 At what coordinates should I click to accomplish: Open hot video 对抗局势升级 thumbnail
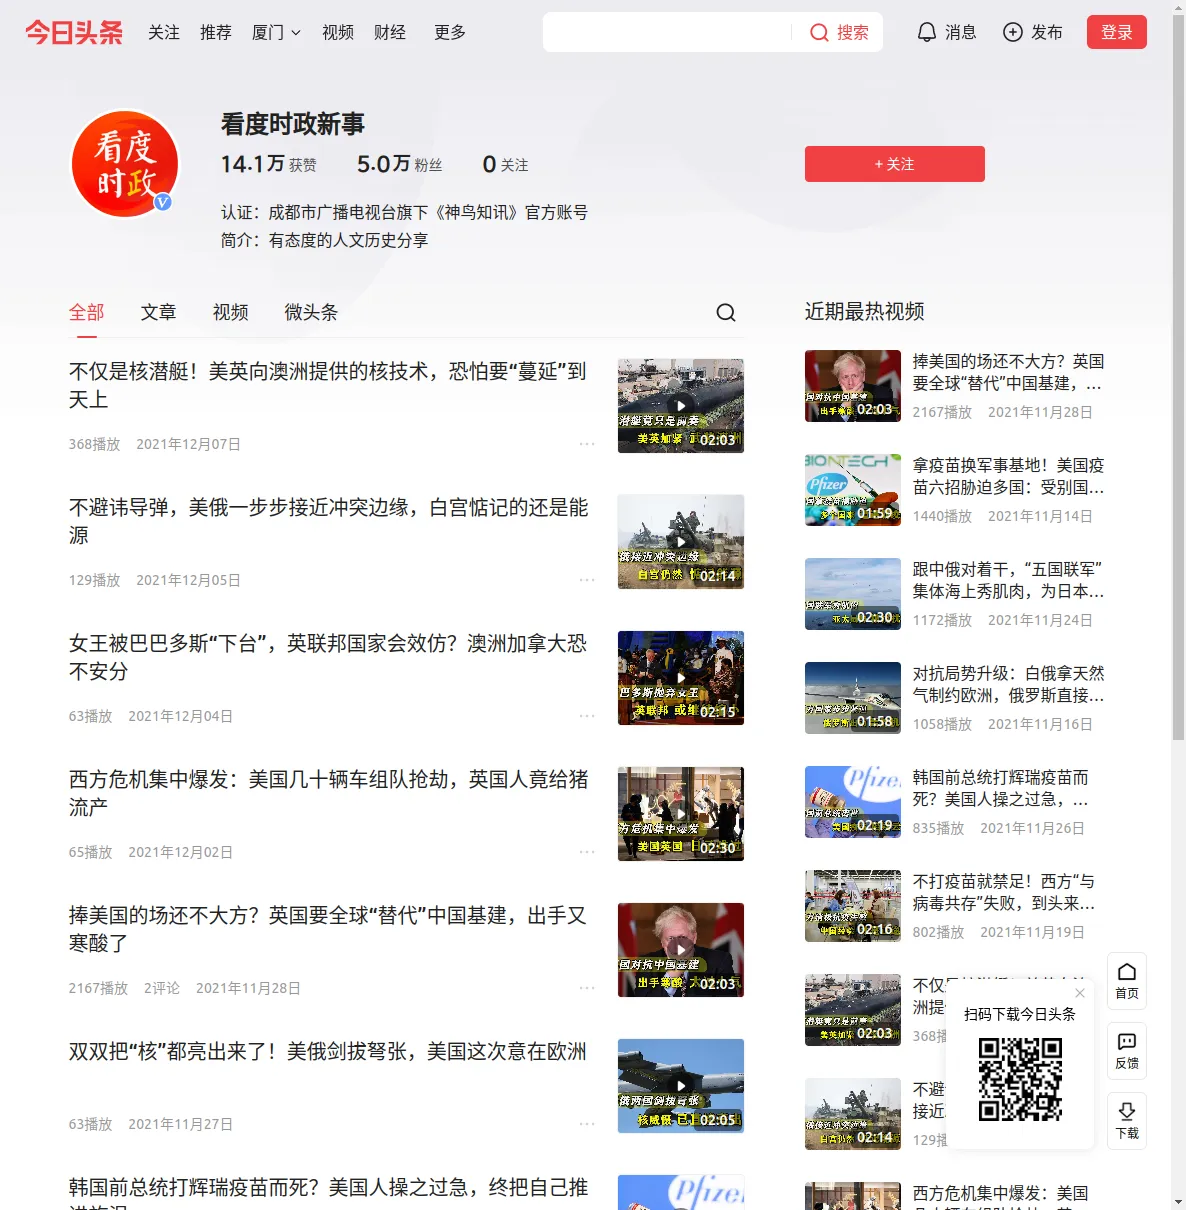click(x=853, y=698)
